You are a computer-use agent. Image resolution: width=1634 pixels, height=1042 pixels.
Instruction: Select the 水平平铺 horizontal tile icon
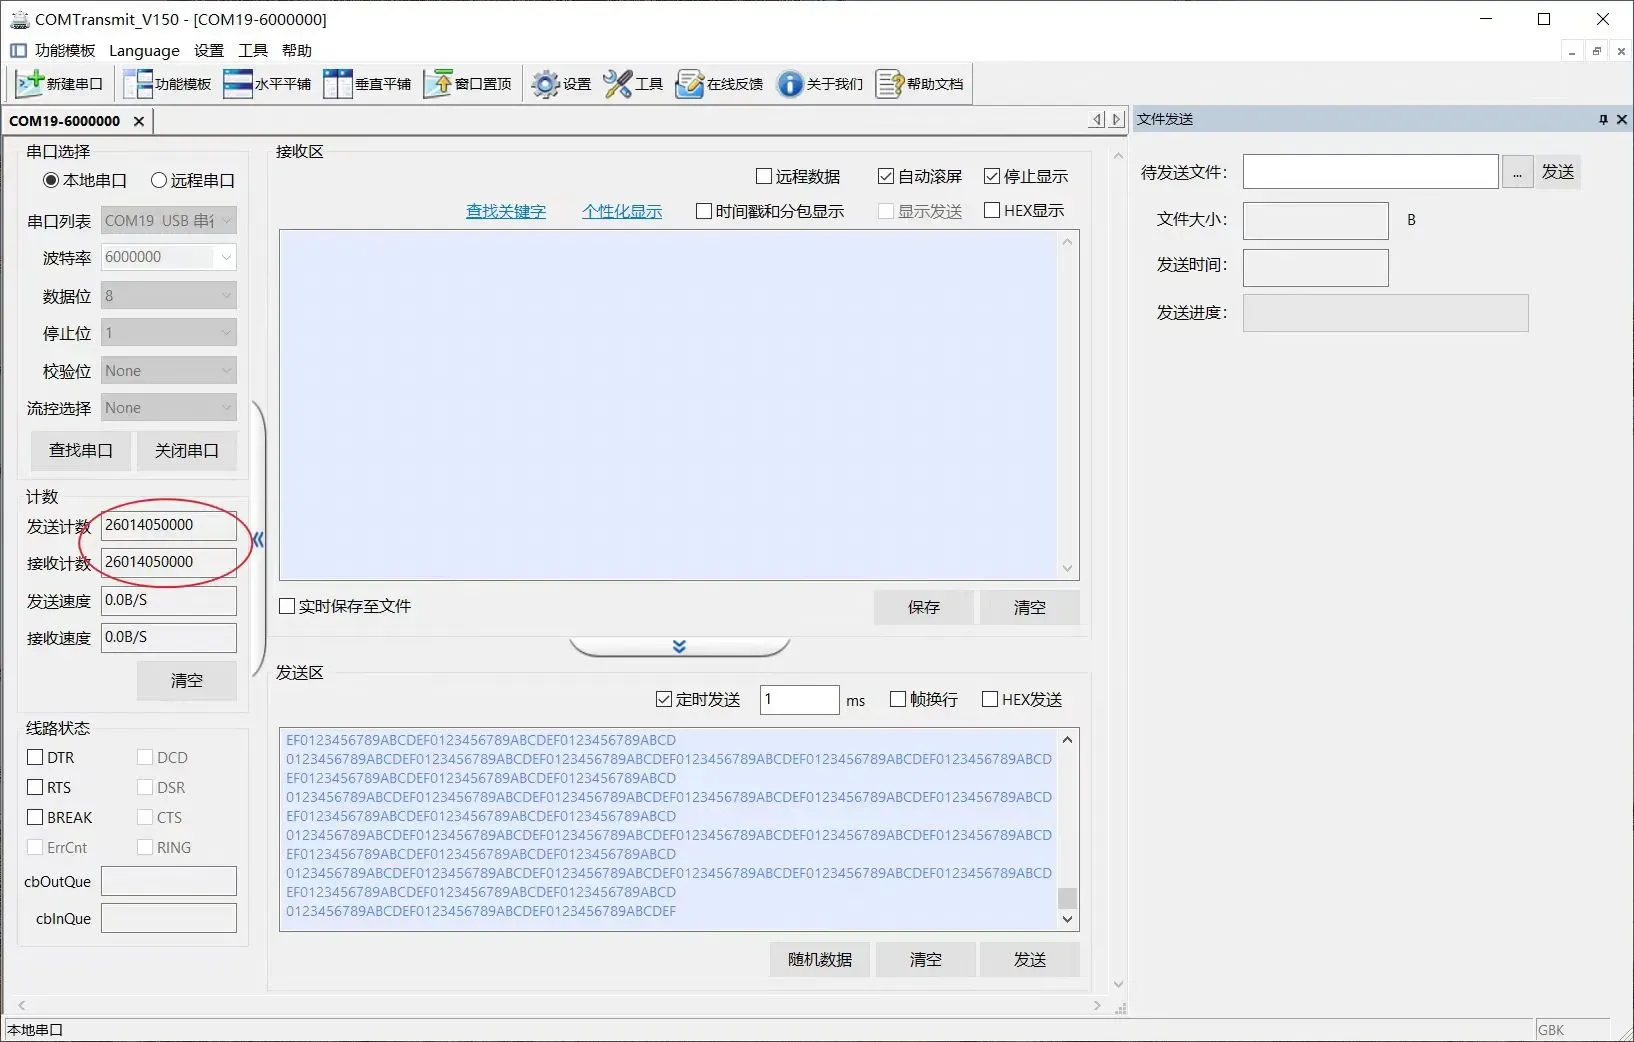[x=238, y=84]
